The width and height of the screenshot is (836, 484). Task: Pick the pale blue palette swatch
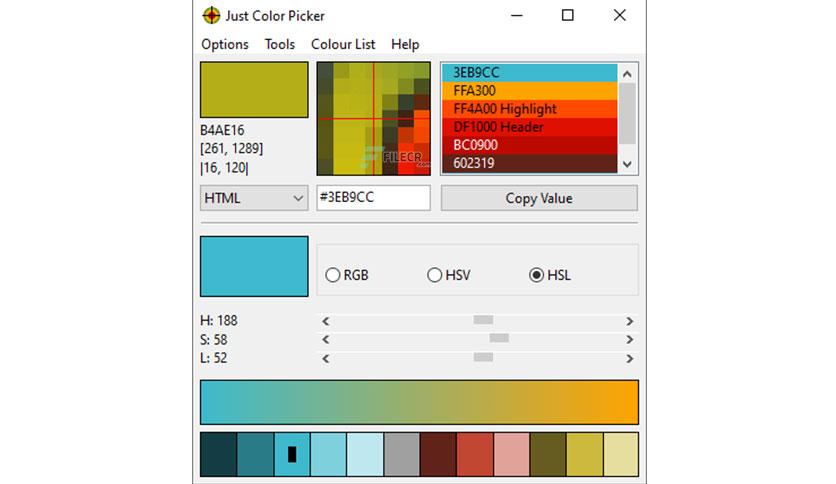point(365,455)
